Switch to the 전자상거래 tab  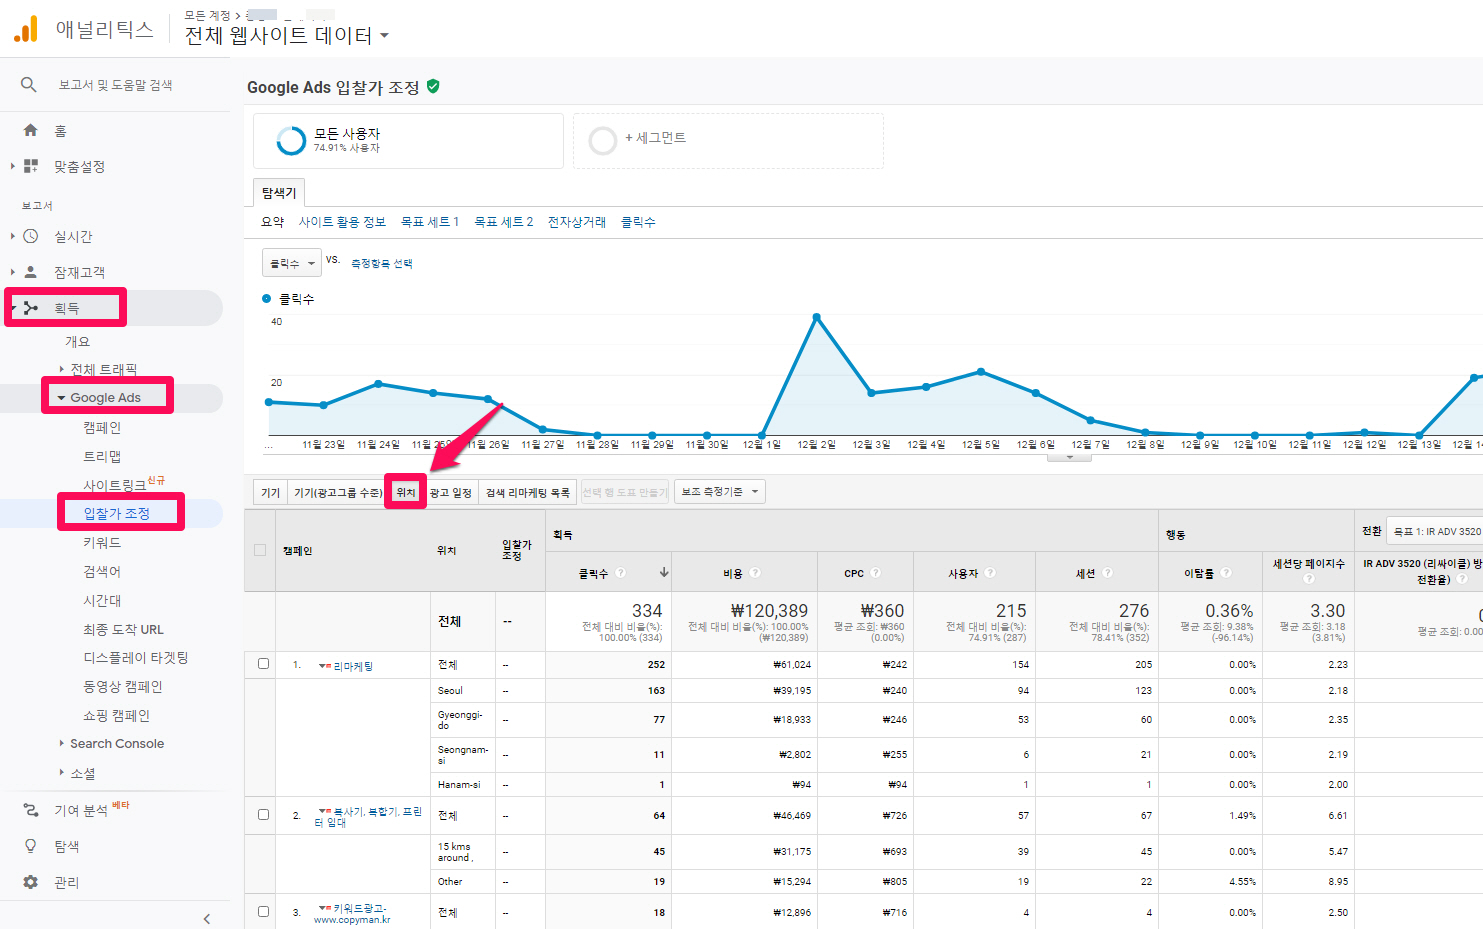coord(576,222)
